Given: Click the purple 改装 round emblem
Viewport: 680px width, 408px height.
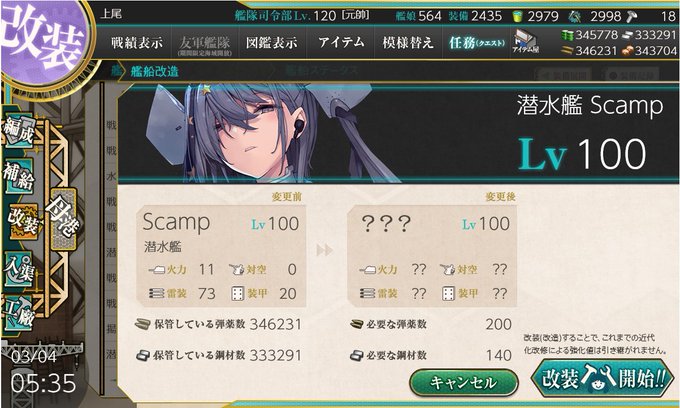Looking at the screenshot, I should pos(45,43).
